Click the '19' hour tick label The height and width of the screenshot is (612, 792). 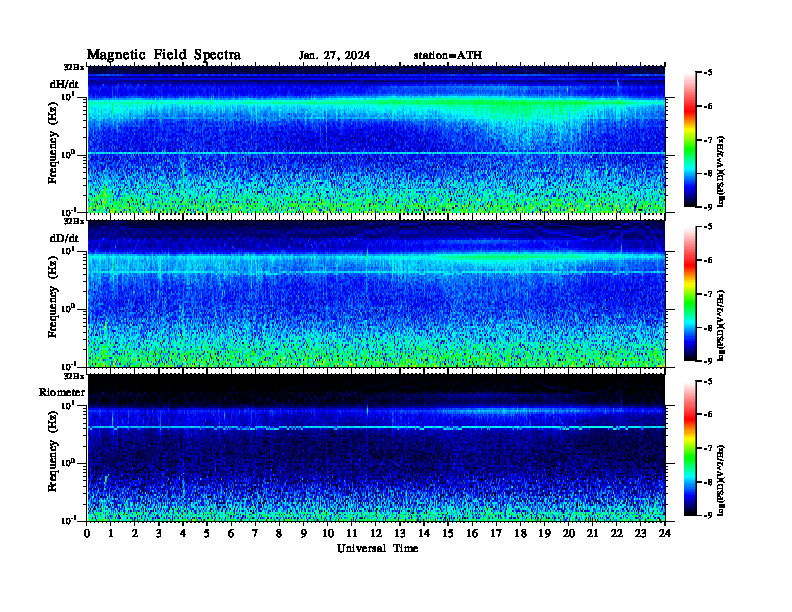tap(544, 534)
